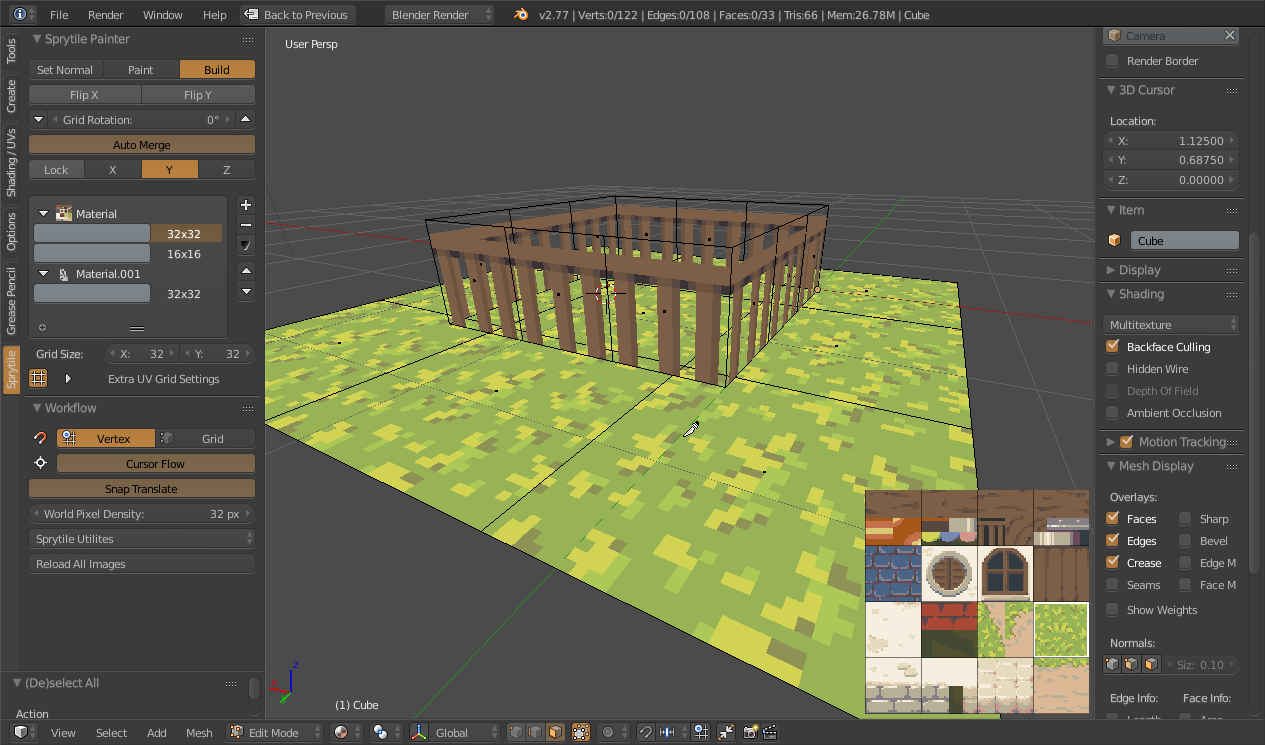
Task: Click the Flip X button
Action: [85, 94]
